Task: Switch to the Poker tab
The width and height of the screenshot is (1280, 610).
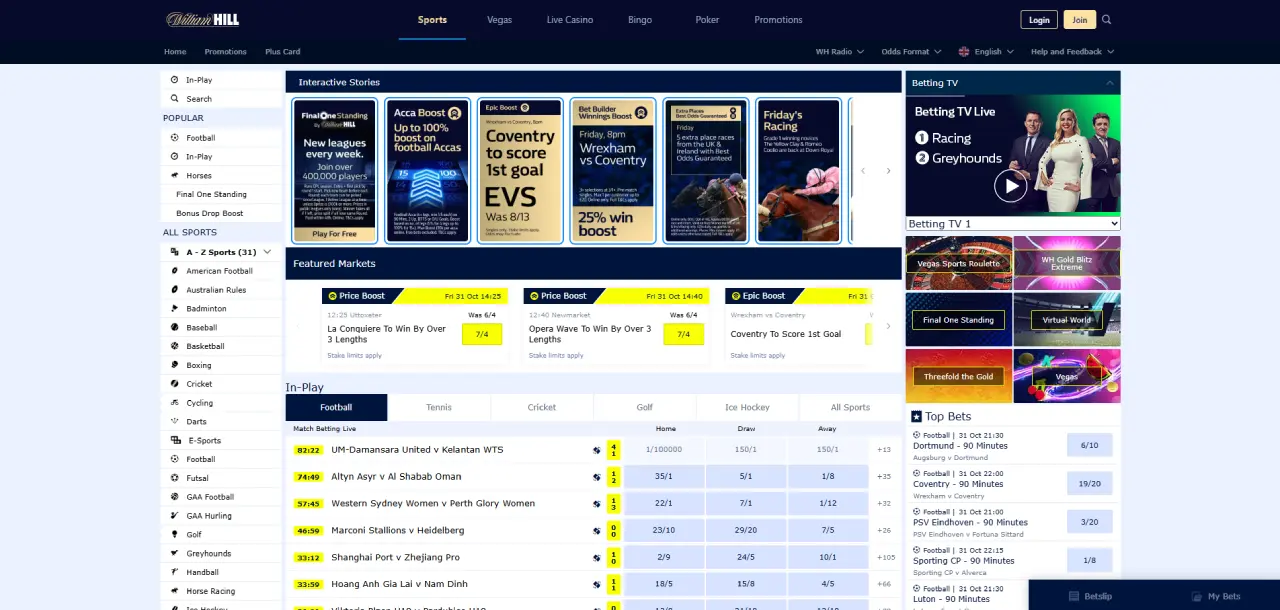Action: 707,20
